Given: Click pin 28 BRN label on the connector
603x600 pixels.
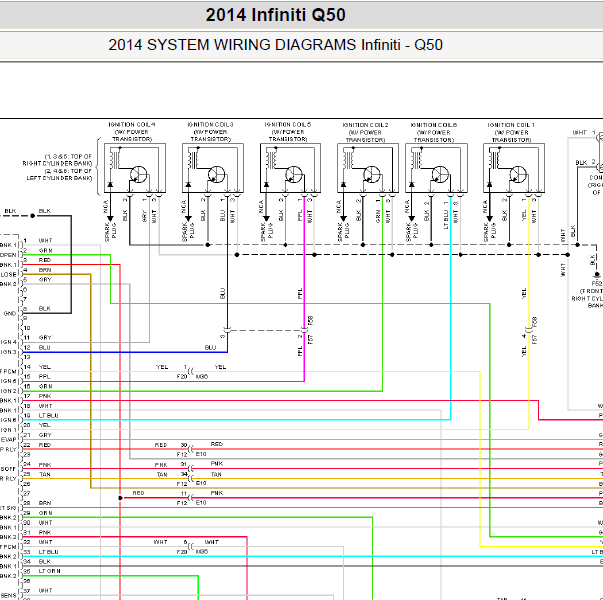Looking at the screenshot, I should tap(45, 503).
